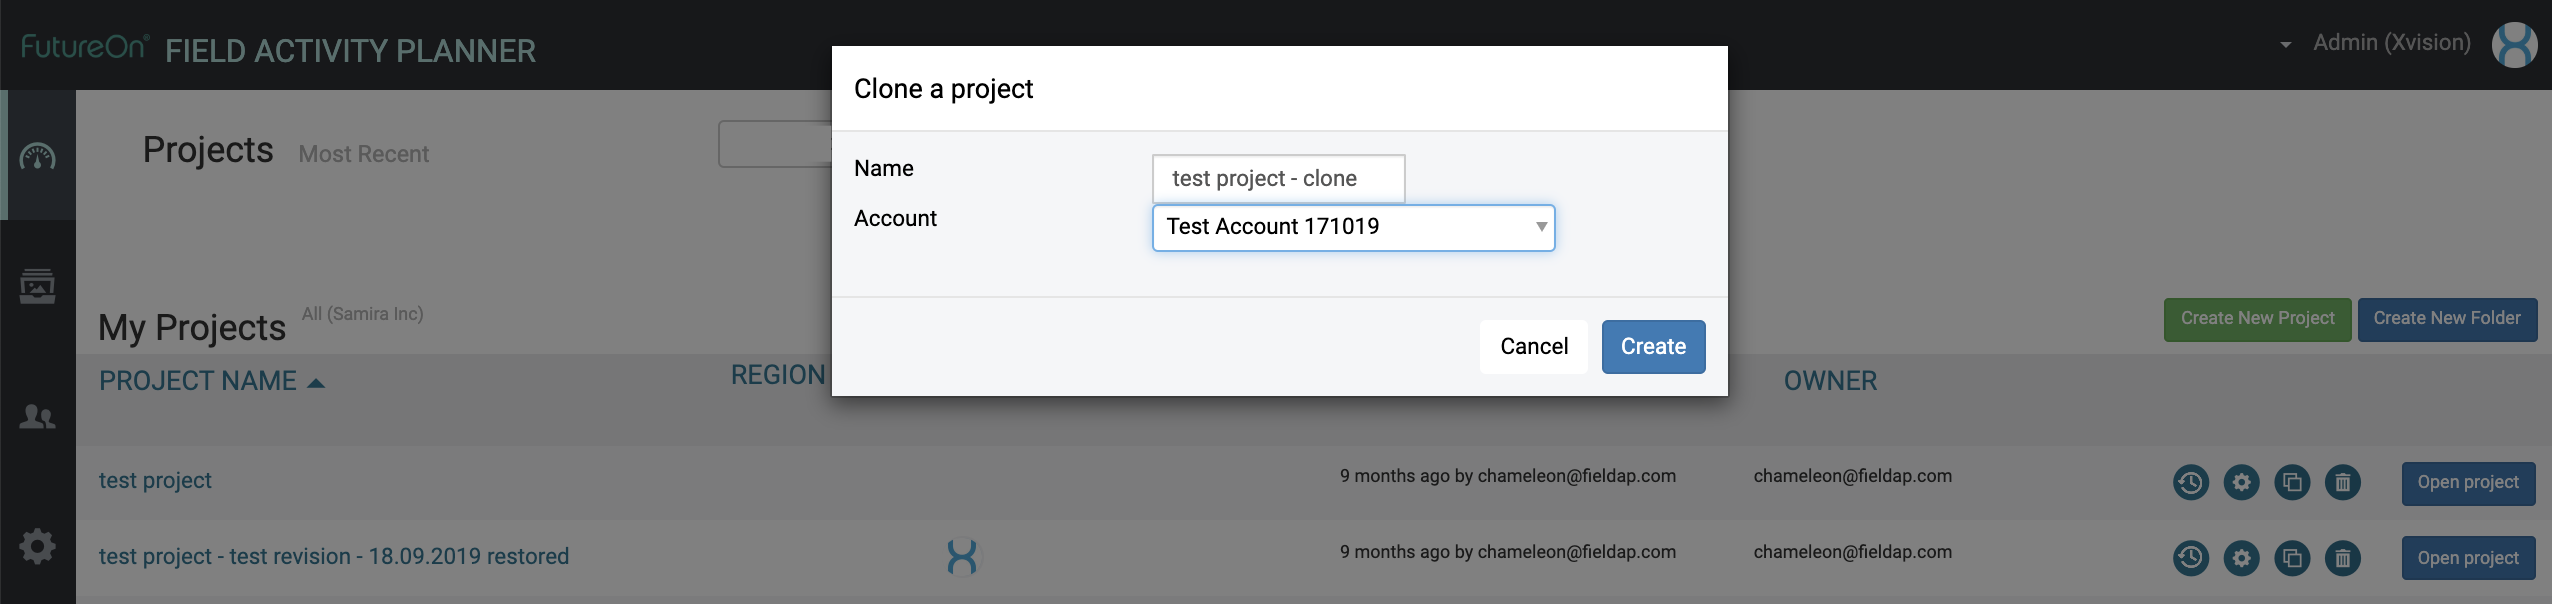The image size is (2552, 604).
Task: Open the settings gear in sidebar
Action: (38, 546)
